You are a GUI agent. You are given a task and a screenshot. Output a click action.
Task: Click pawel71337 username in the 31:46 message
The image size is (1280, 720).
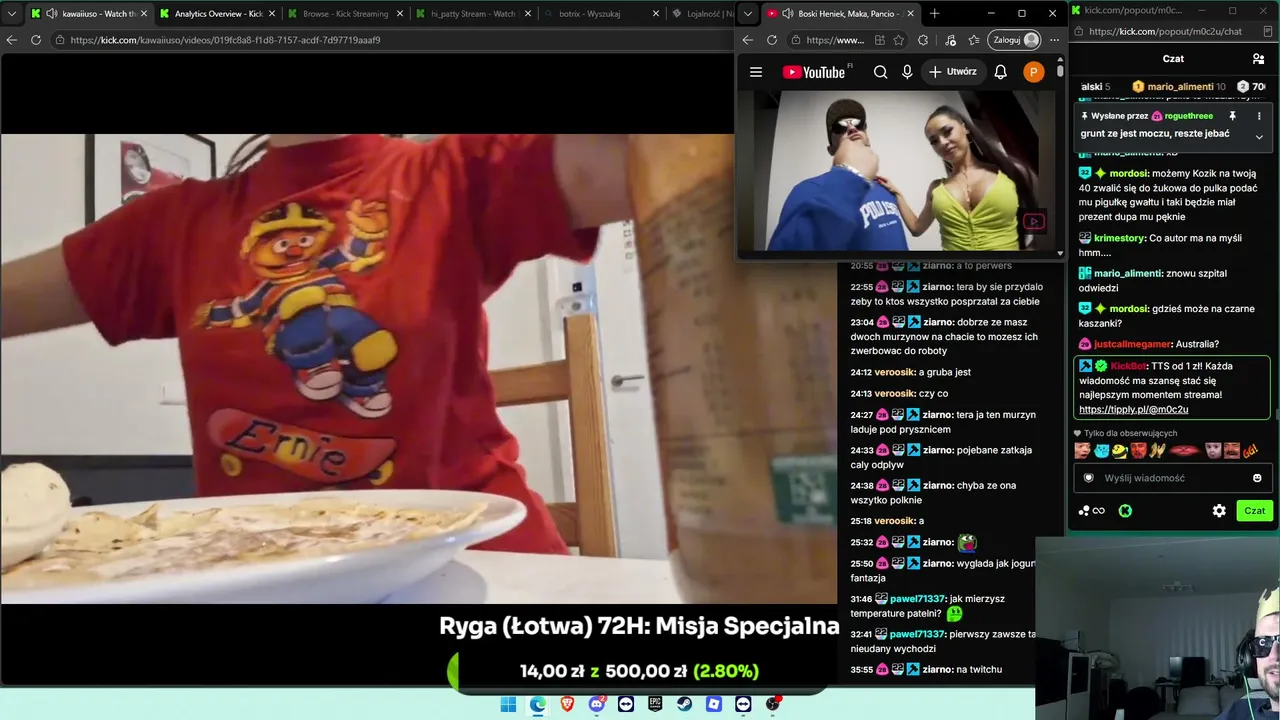pos(917,599)
